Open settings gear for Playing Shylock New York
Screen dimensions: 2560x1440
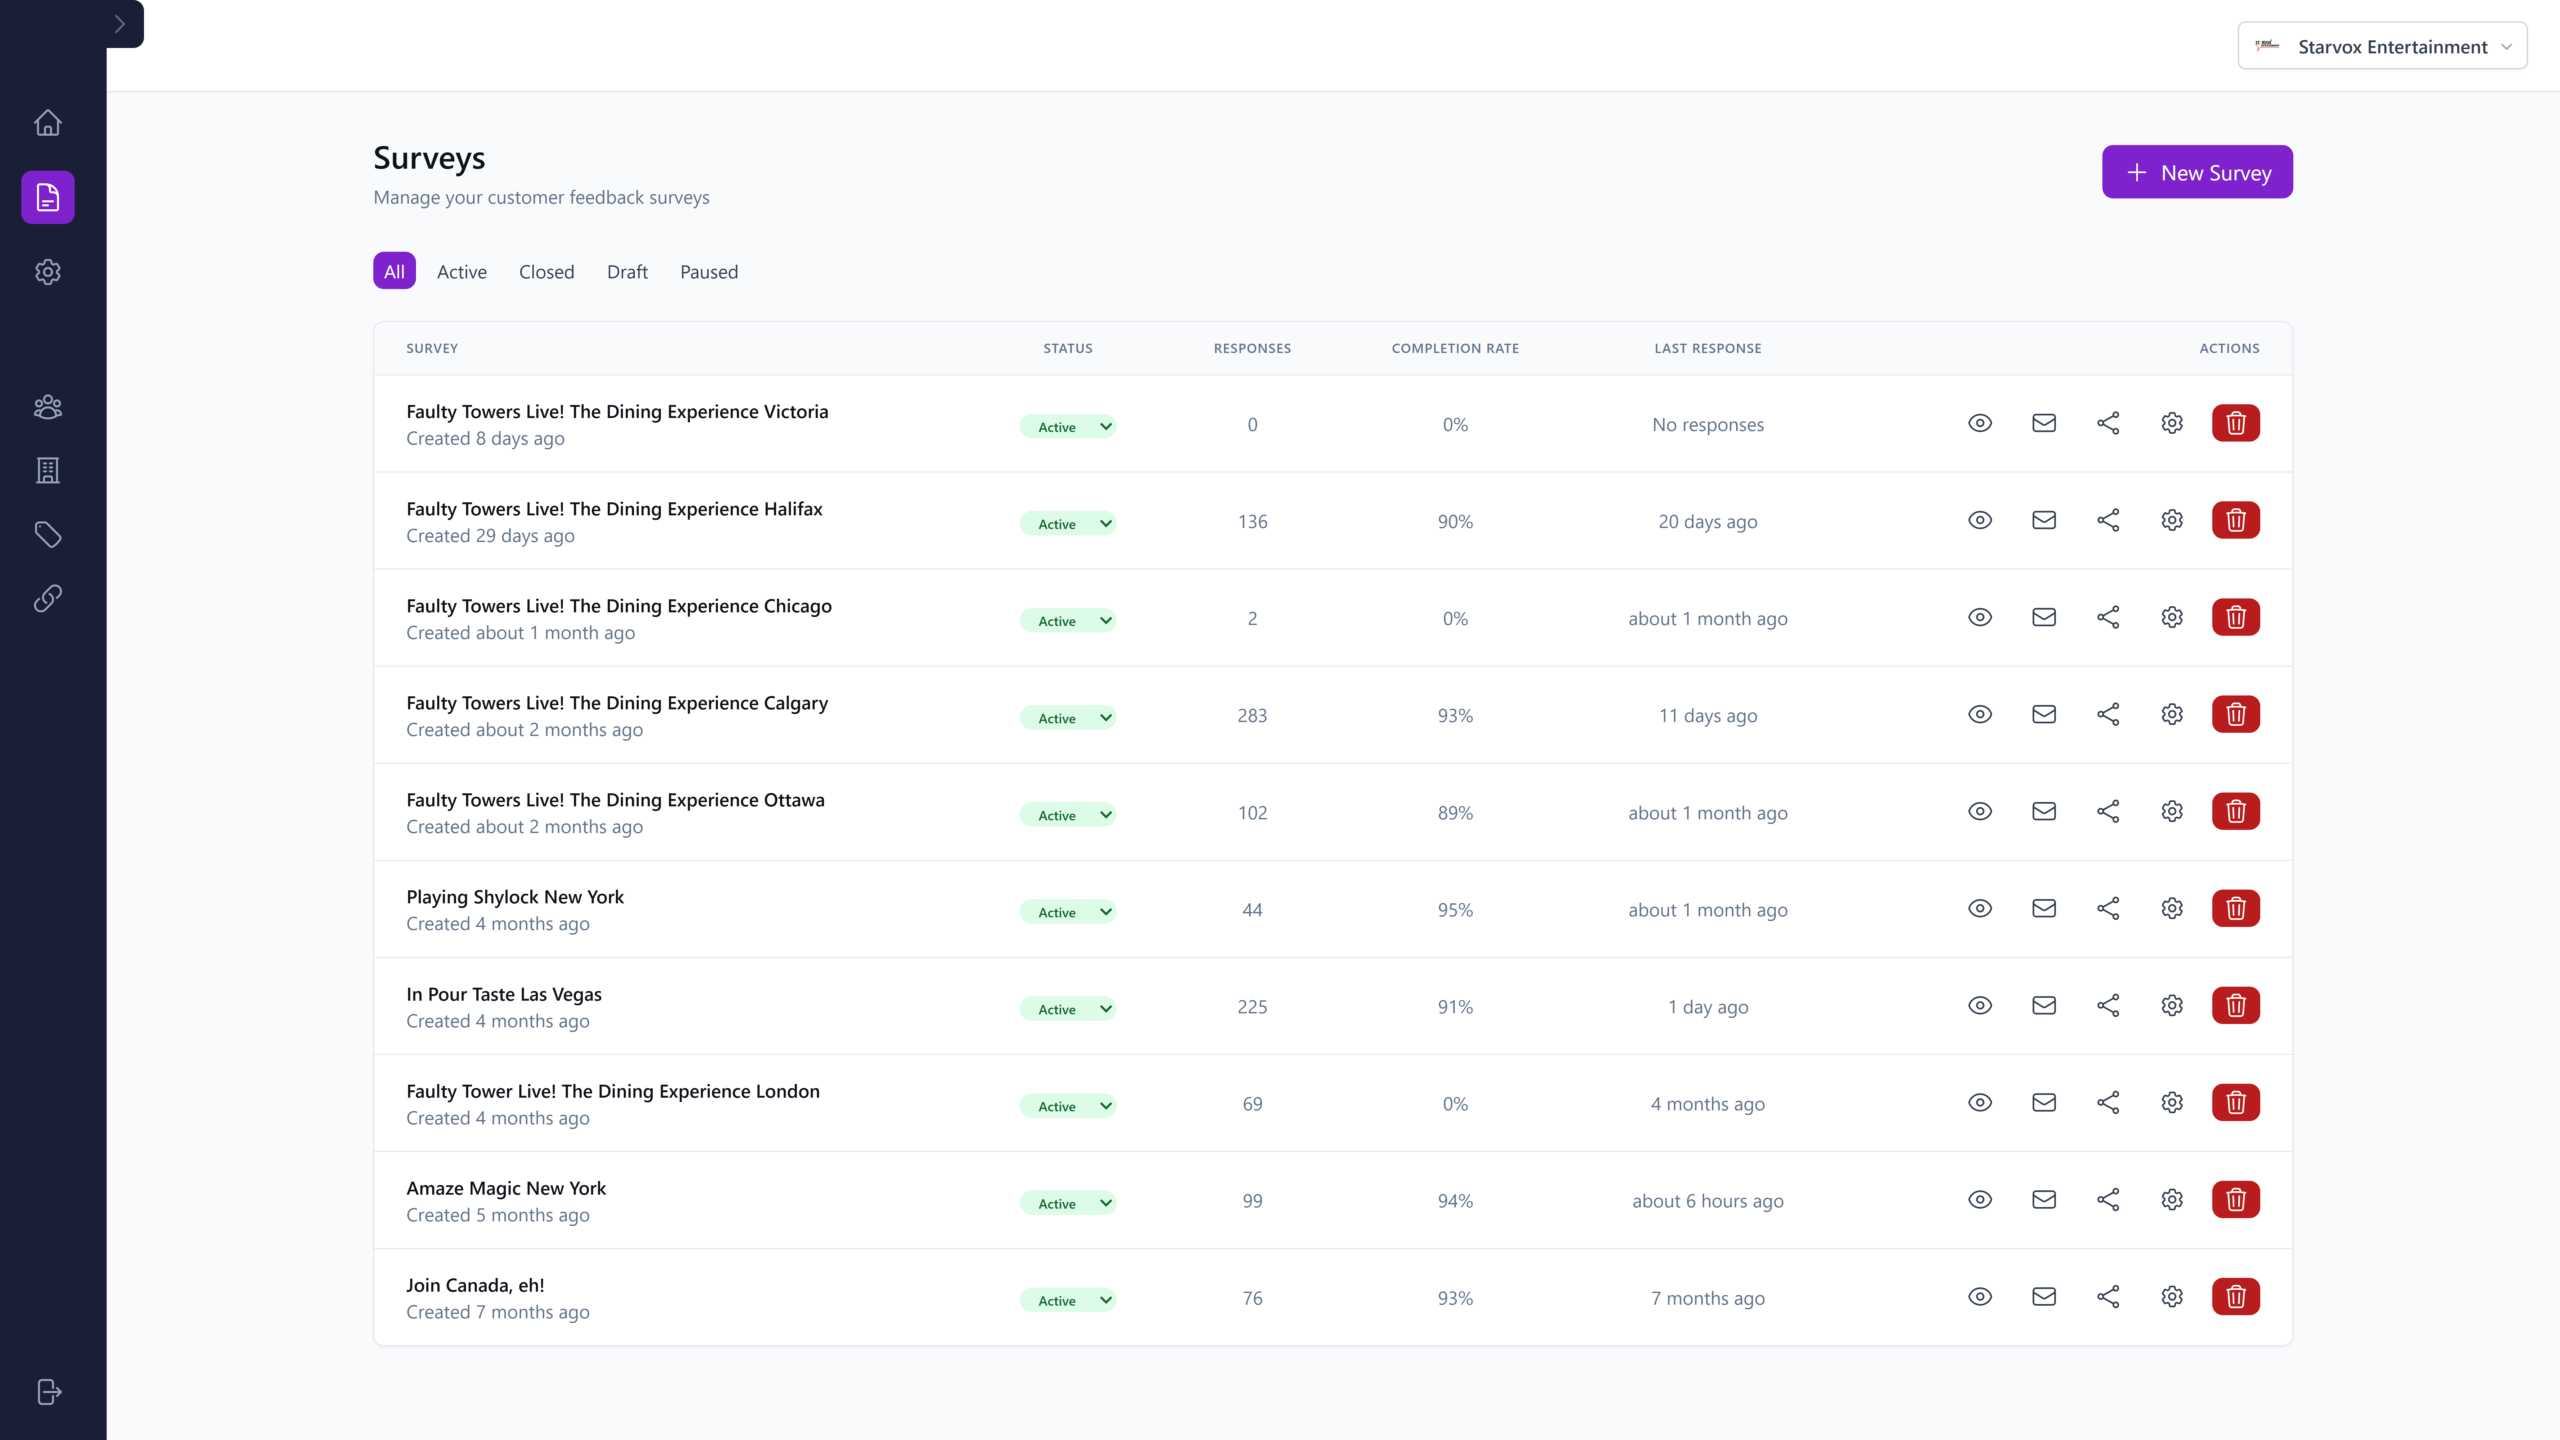click(2171, 908)
